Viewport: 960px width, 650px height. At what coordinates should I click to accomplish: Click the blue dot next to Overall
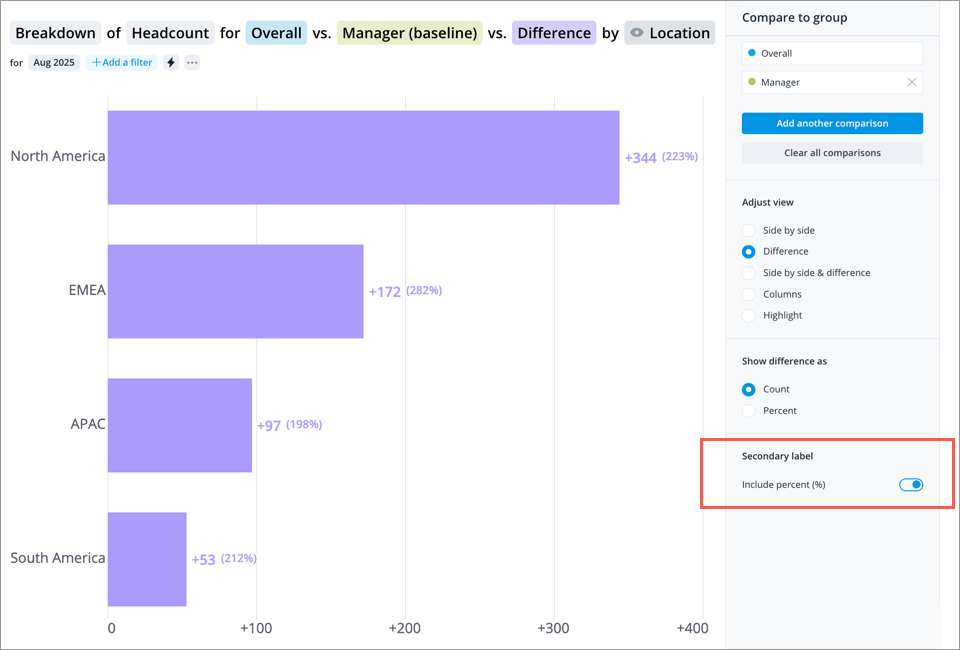tap(752, 53)
